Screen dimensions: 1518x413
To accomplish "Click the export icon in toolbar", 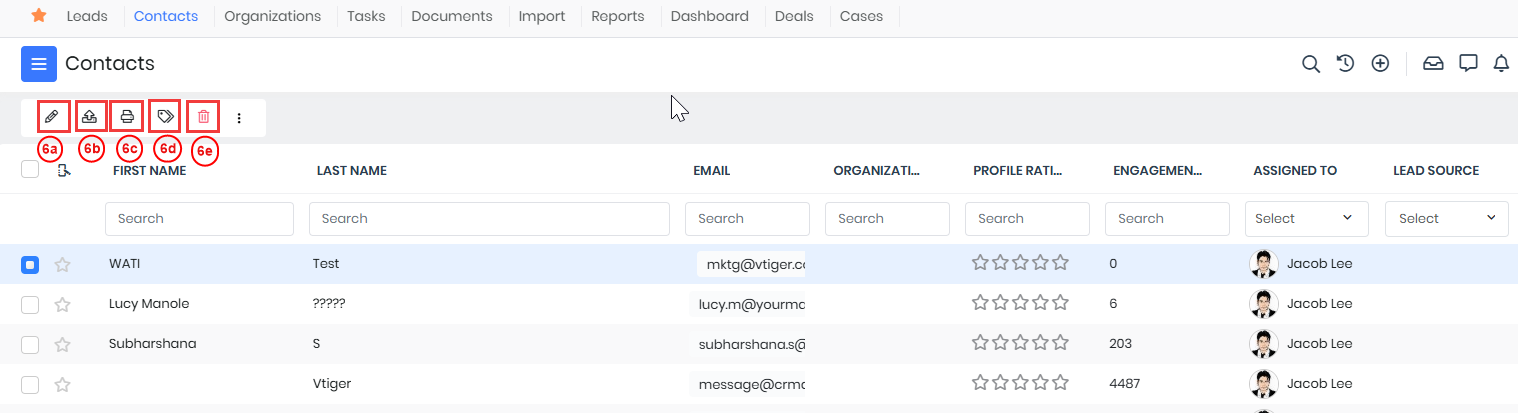I will click(90, 117).
